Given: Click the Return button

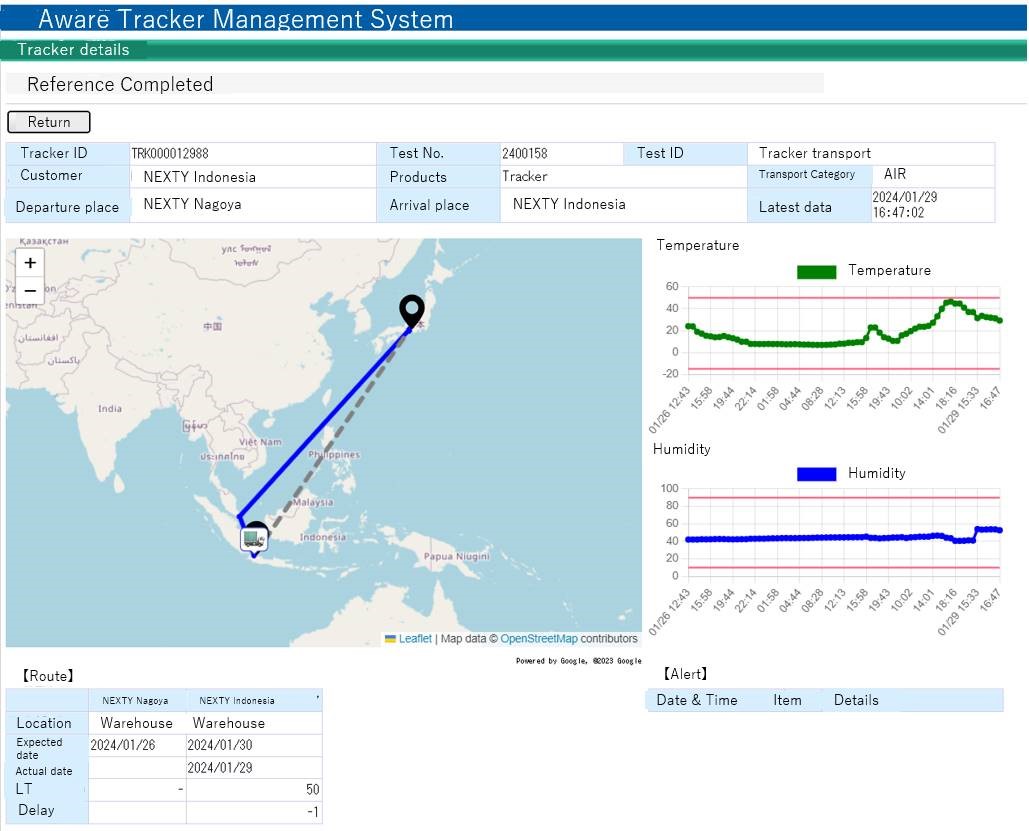Looking at the screenshot, I should (x=49, y=122).
